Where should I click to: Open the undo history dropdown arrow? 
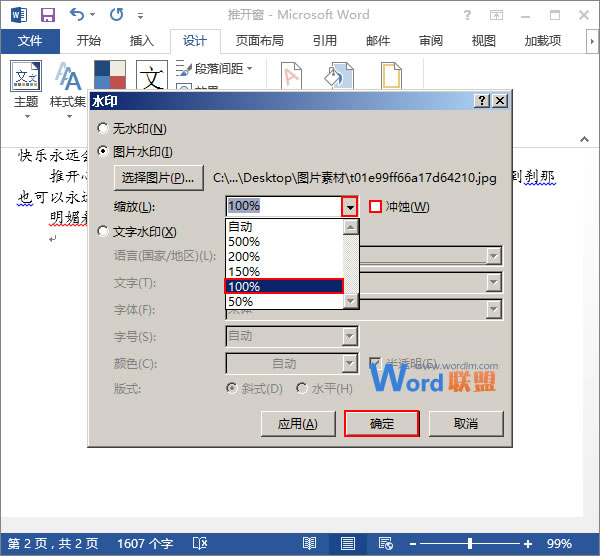[x=93, y=15]
